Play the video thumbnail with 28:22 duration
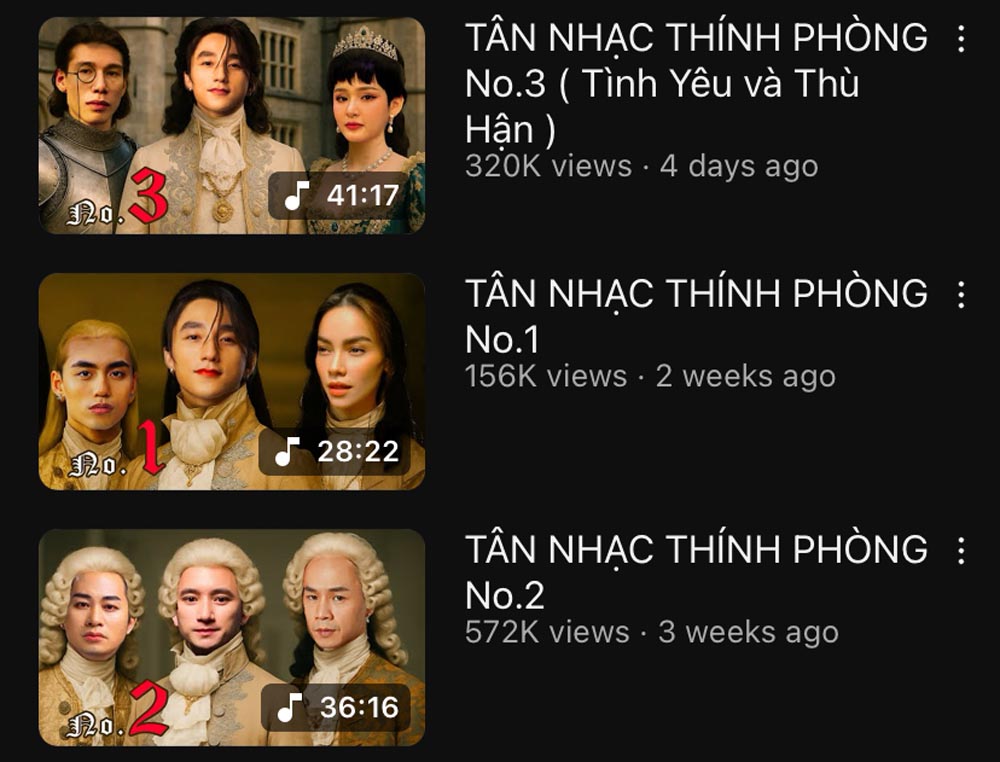This screenshot has width=1000, height=762. [232, 381]
